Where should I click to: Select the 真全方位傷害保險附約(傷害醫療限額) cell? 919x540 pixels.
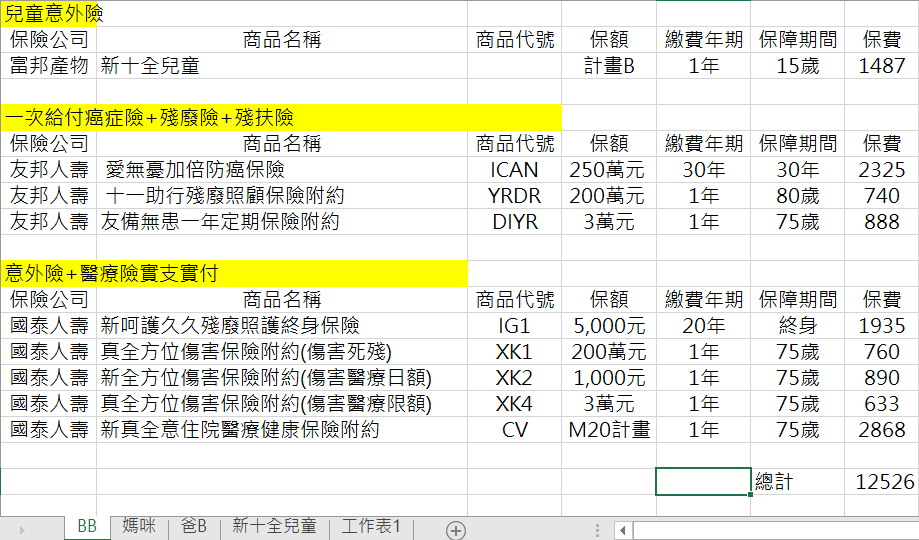(x=282, y=403)
